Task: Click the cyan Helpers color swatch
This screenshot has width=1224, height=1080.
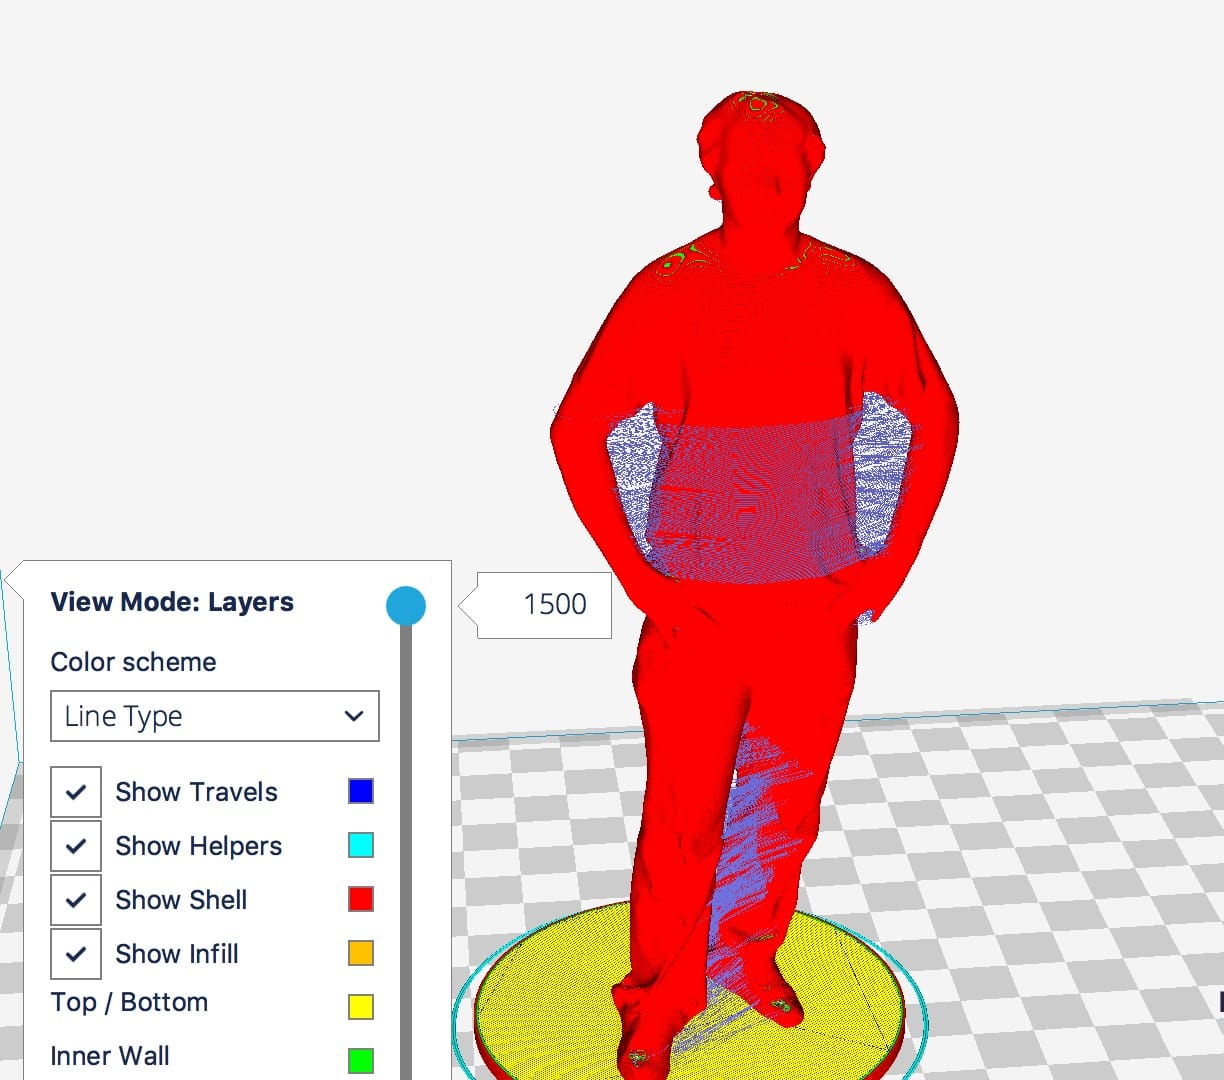Action: 361,846
